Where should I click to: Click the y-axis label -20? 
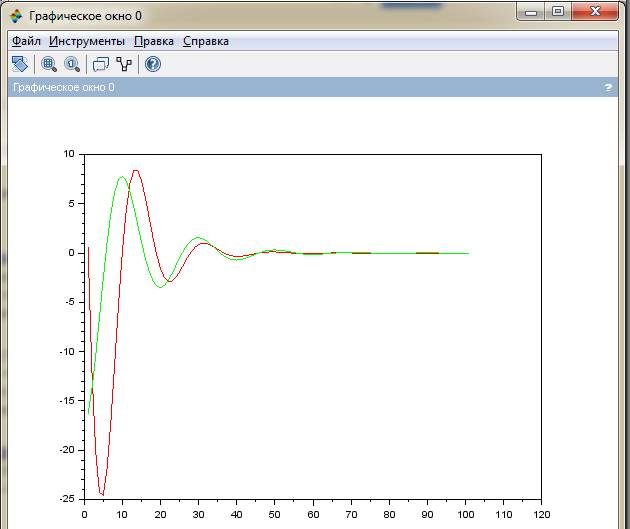click(67, 450)
